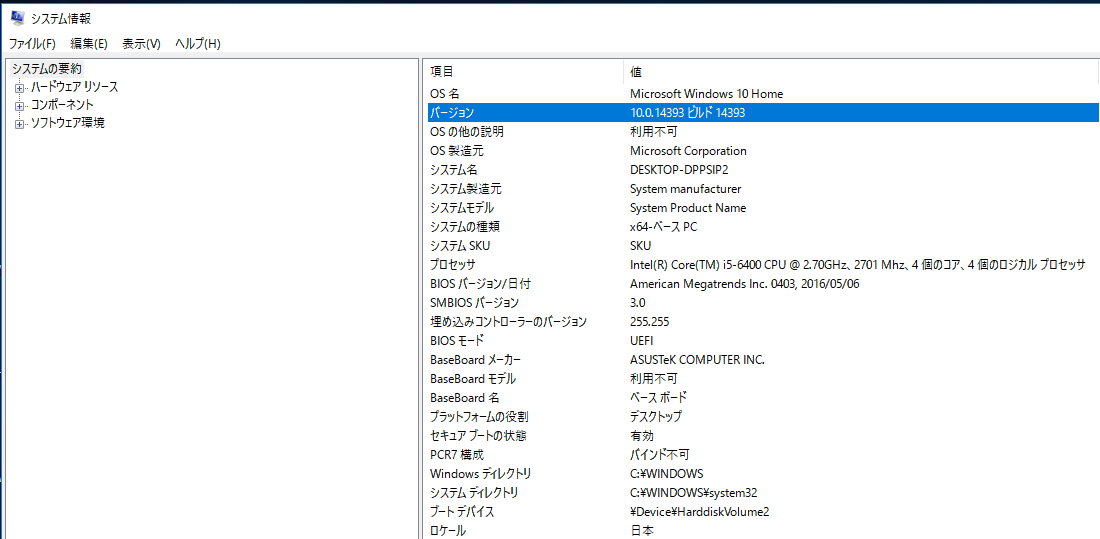Viewport: 1100px width, 539px height.
Task: Select ソフトウェア環境 tree item
Action: [x=67, y=124]
